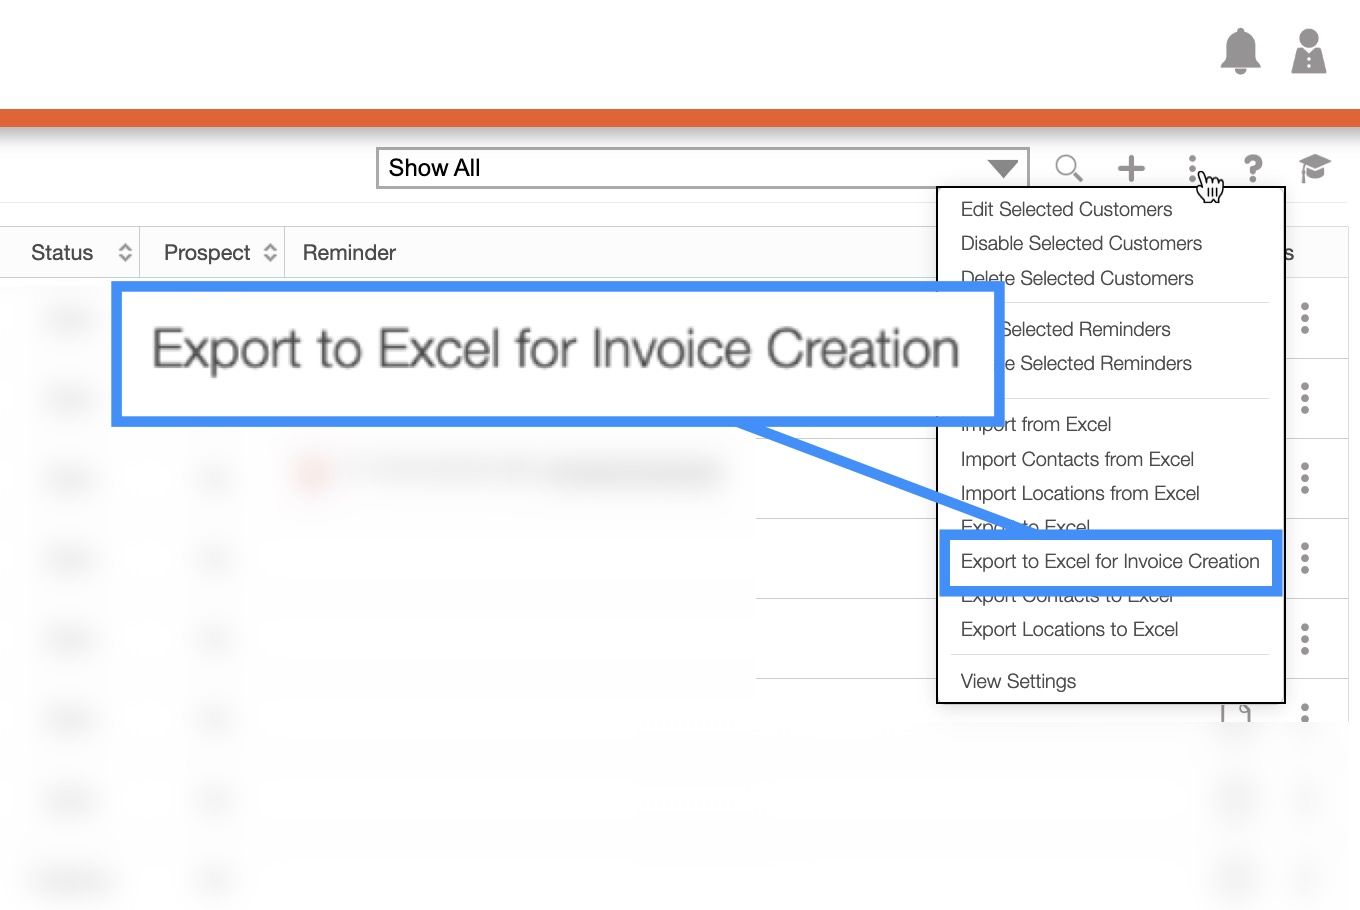Open the graduation cap training icon
The image size is (1360, 910).
coord(1314,168)
